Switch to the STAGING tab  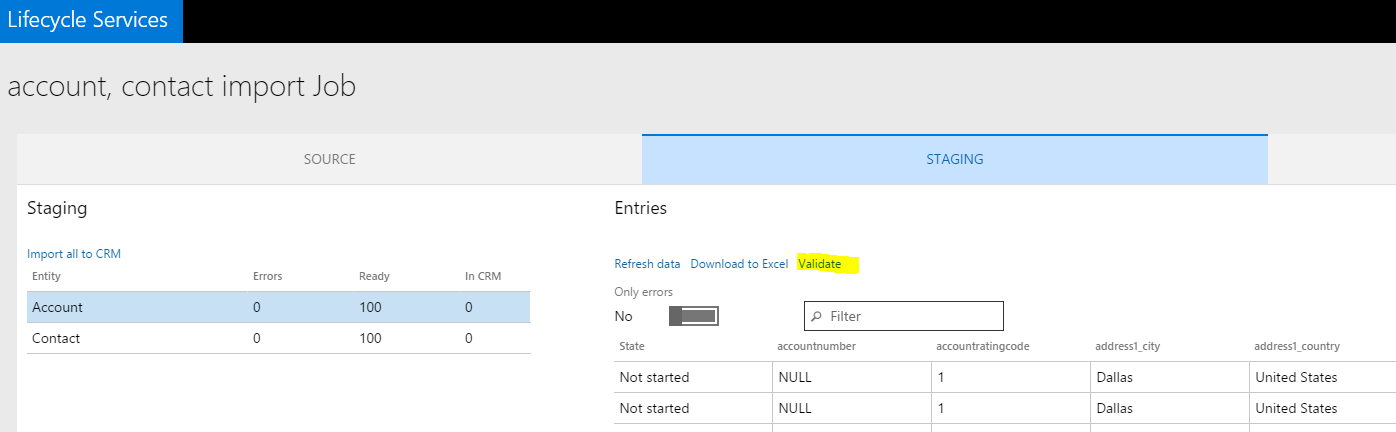[x=954, y=159]
